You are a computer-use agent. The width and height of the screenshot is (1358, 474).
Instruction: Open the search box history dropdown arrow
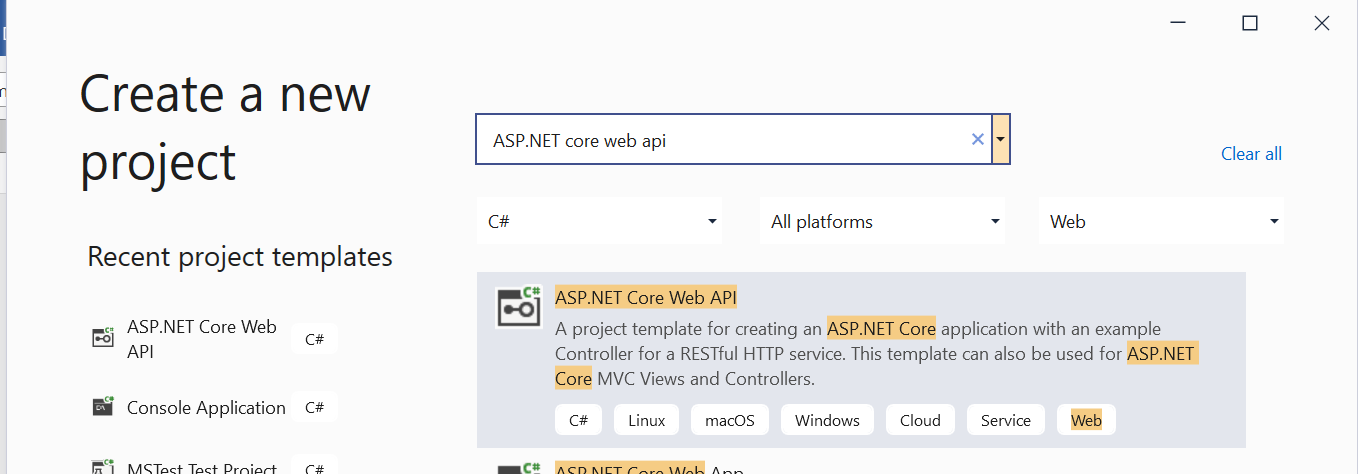click(x=1001, y=140)
